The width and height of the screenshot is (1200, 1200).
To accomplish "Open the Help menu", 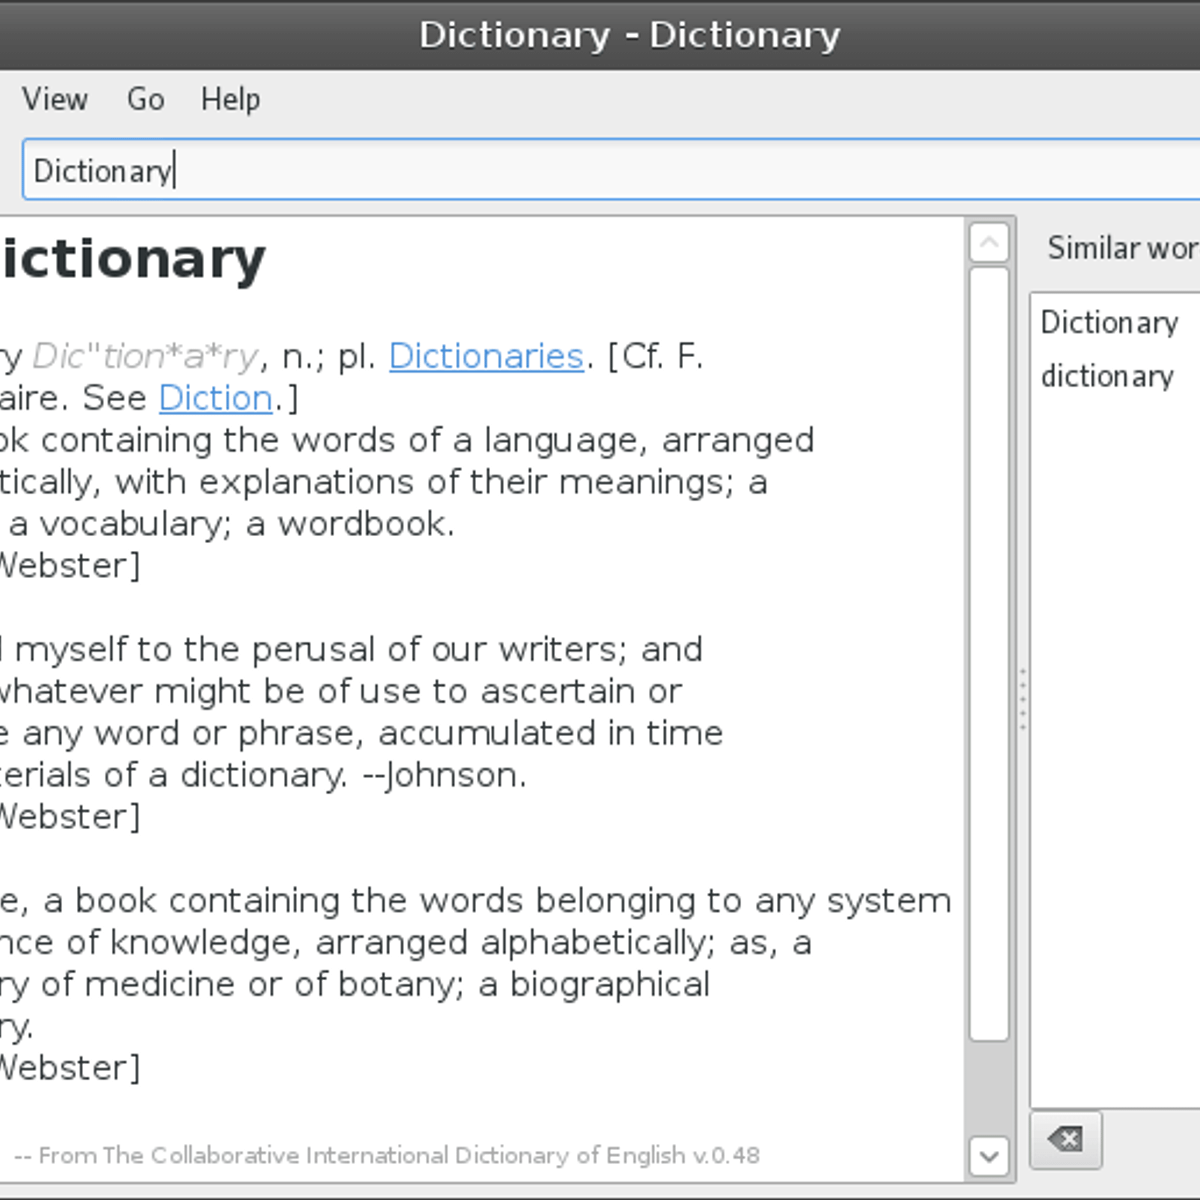I will click(230, 99).
